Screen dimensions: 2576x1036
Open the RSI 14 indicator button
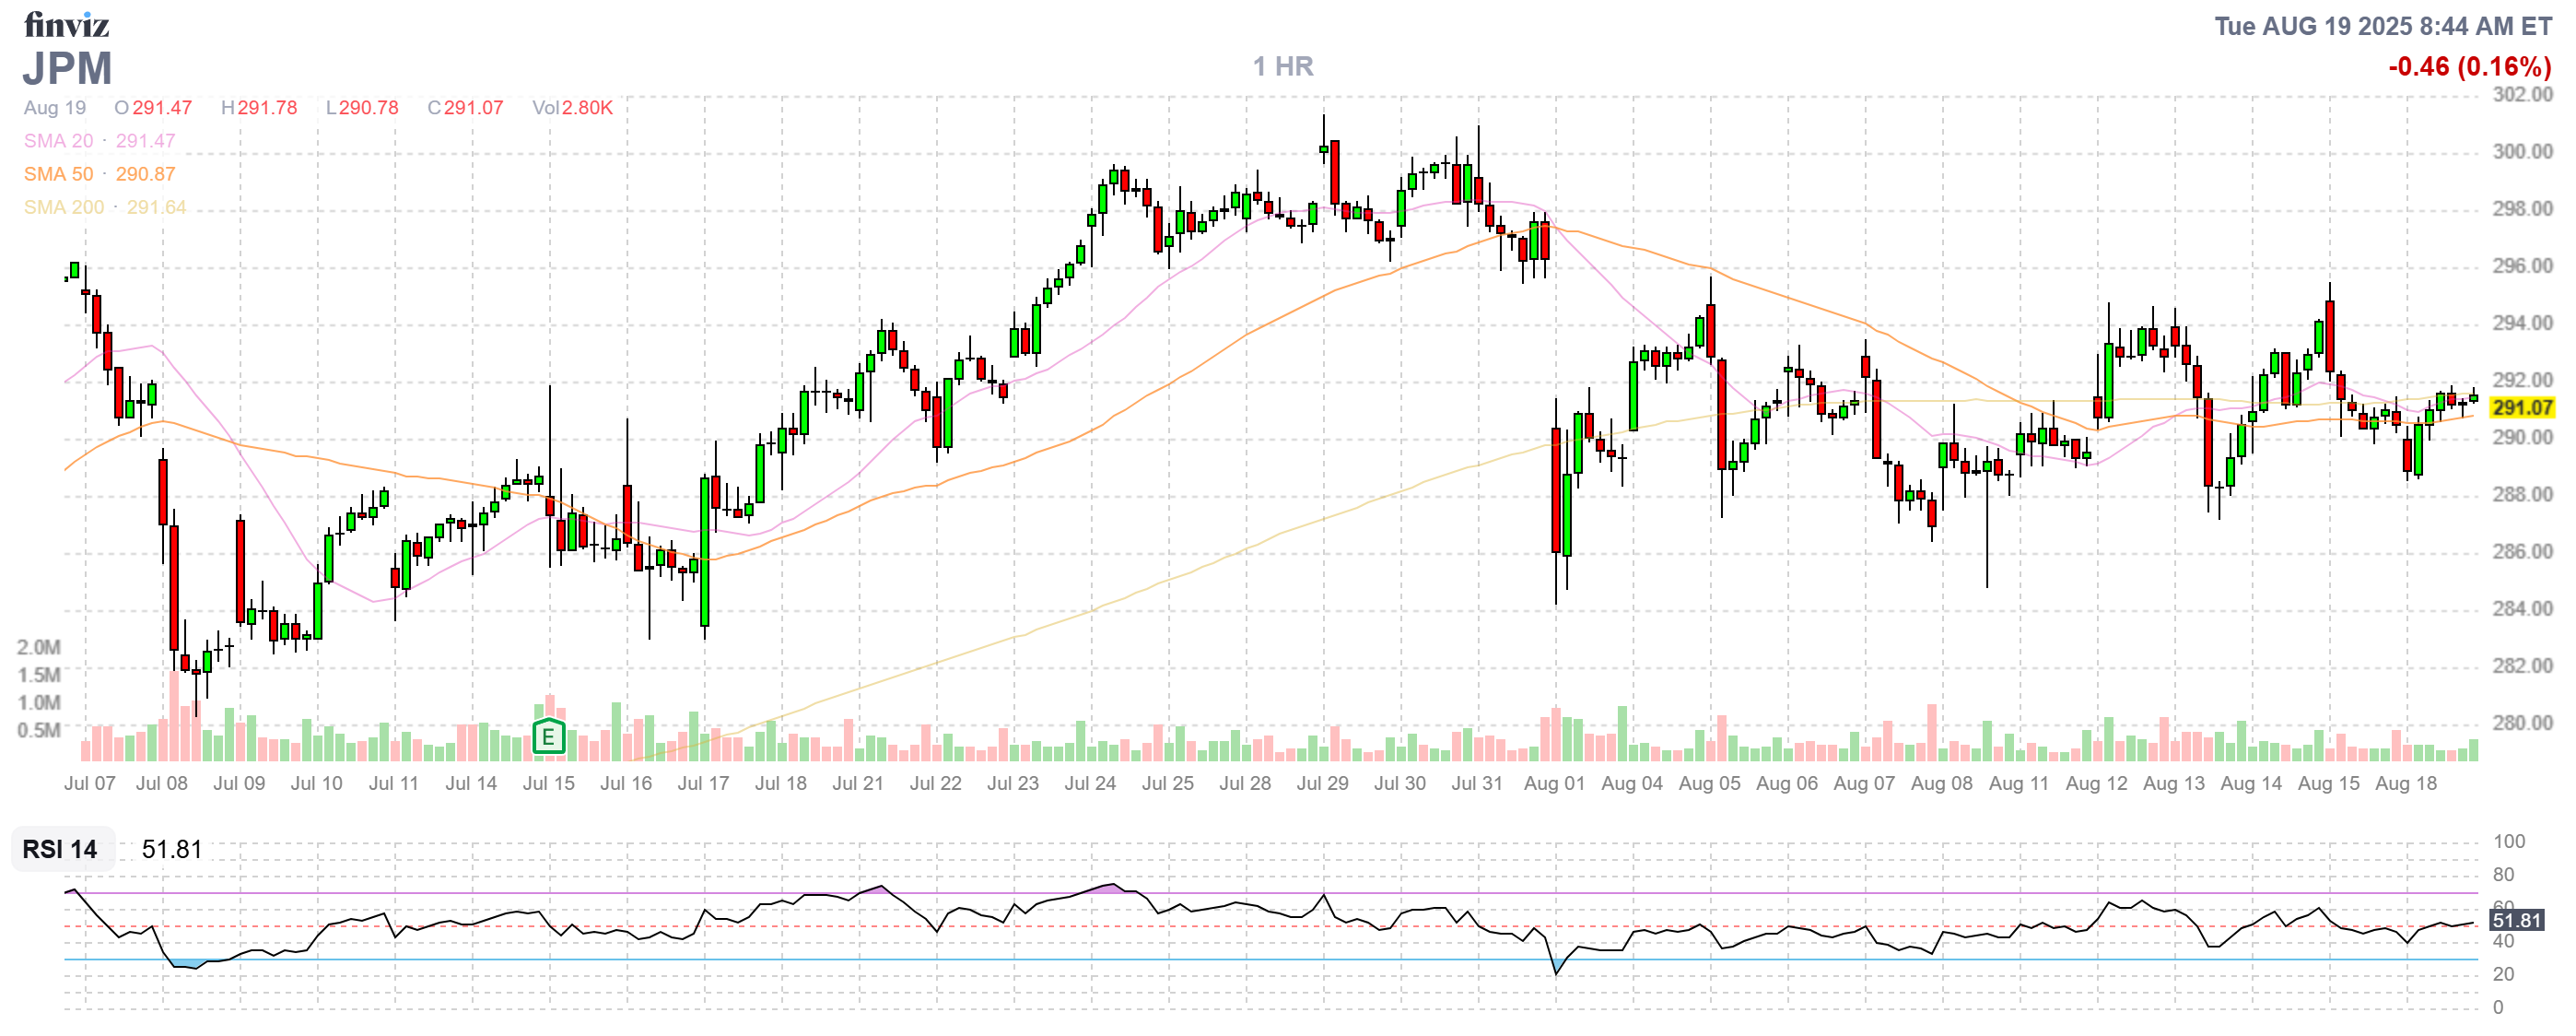click(60, 849)
